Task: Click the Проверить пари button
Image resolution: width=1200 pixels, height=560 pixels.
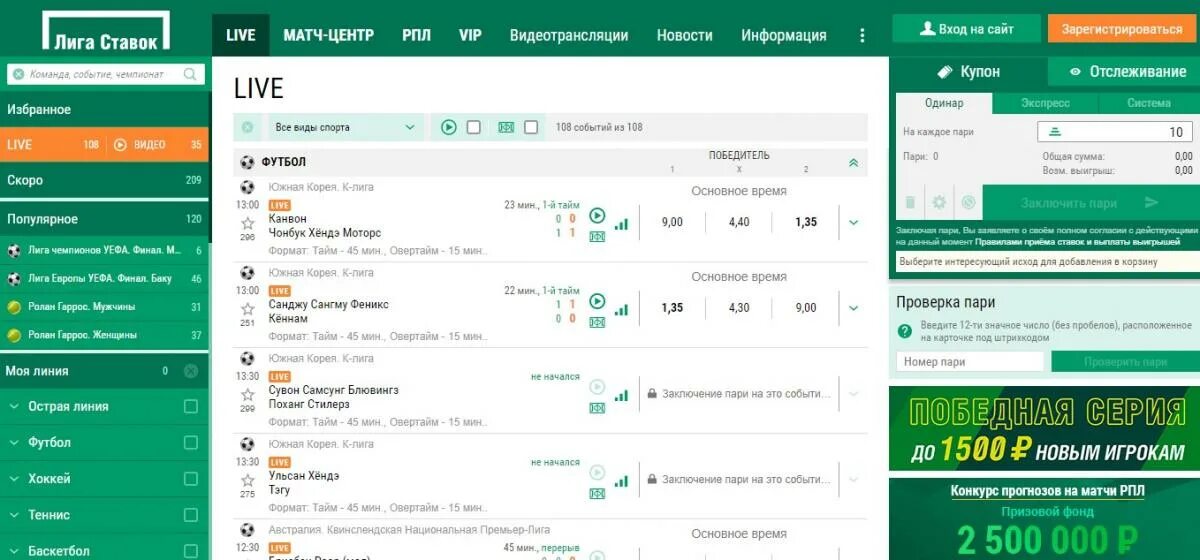Action: 1124,362
